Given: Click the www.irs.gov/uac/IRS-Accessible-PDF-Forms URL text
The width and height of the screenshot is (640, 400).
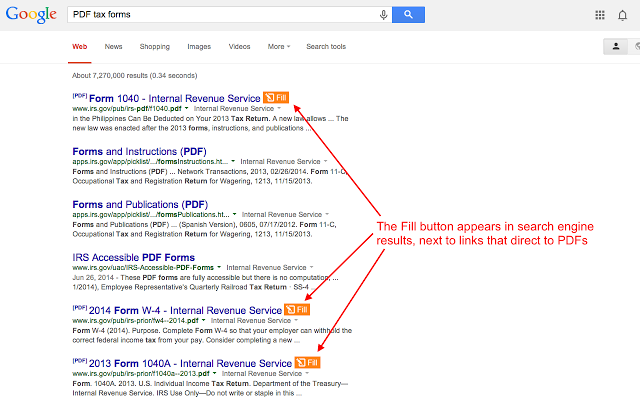Looking at the screenshot, I should [x=143, y=268].
